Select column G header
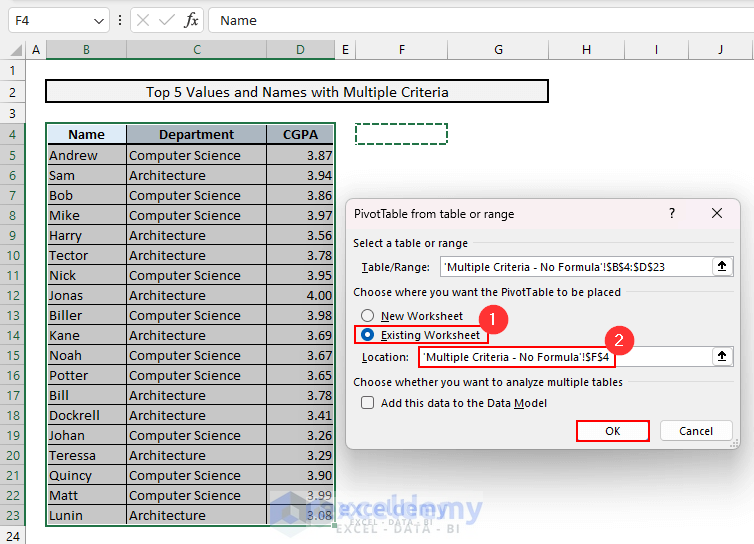 pos(498,50)
